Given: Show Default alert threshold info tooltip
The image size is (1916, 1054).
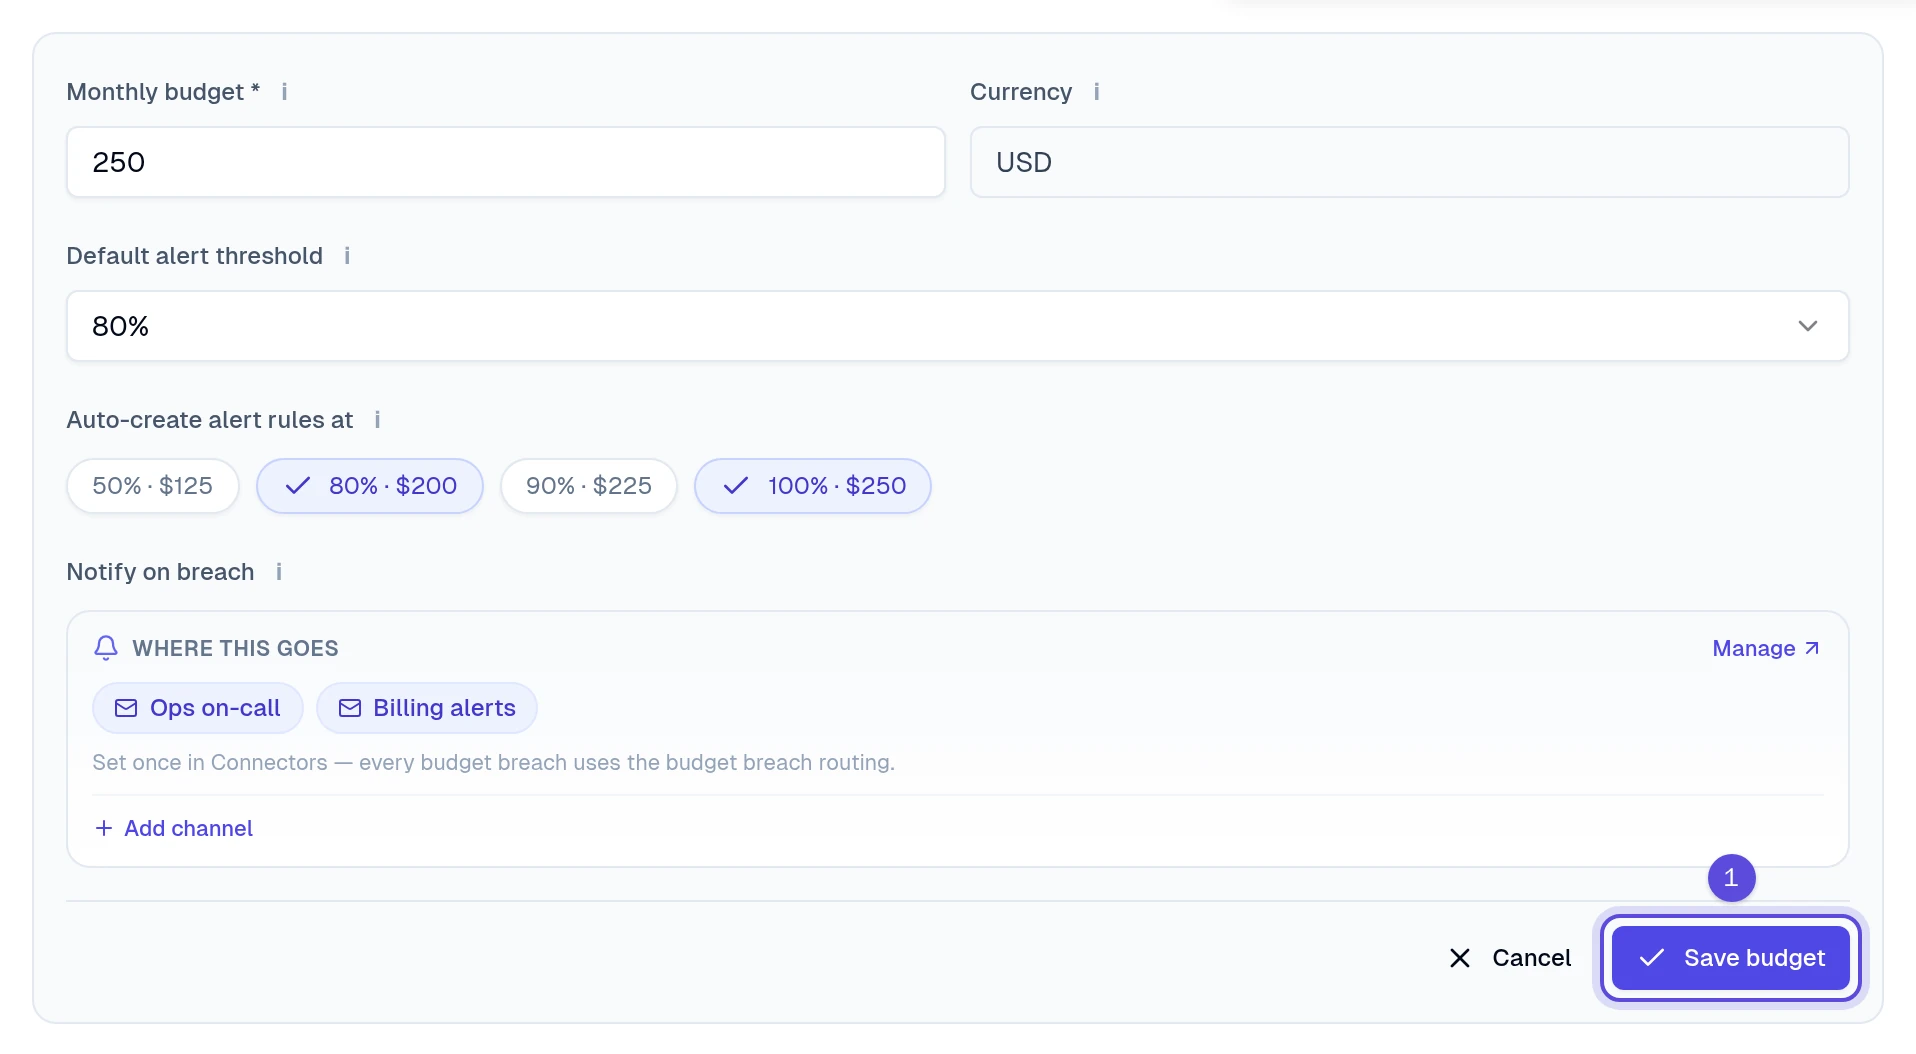Looking at the screenshot, I should 347,256.
